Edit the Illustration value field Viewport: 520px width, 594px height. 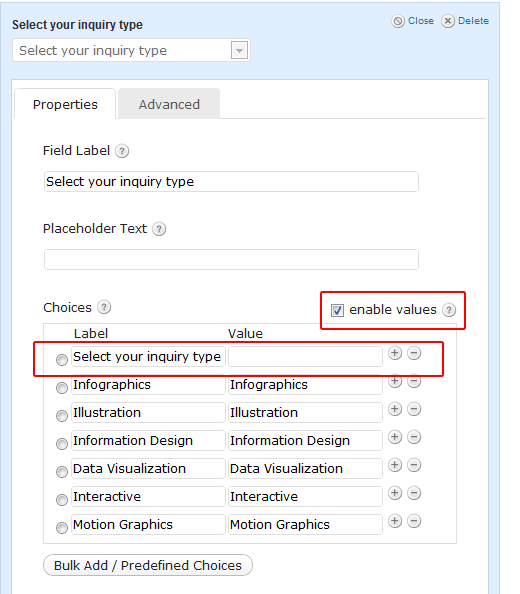305,413
